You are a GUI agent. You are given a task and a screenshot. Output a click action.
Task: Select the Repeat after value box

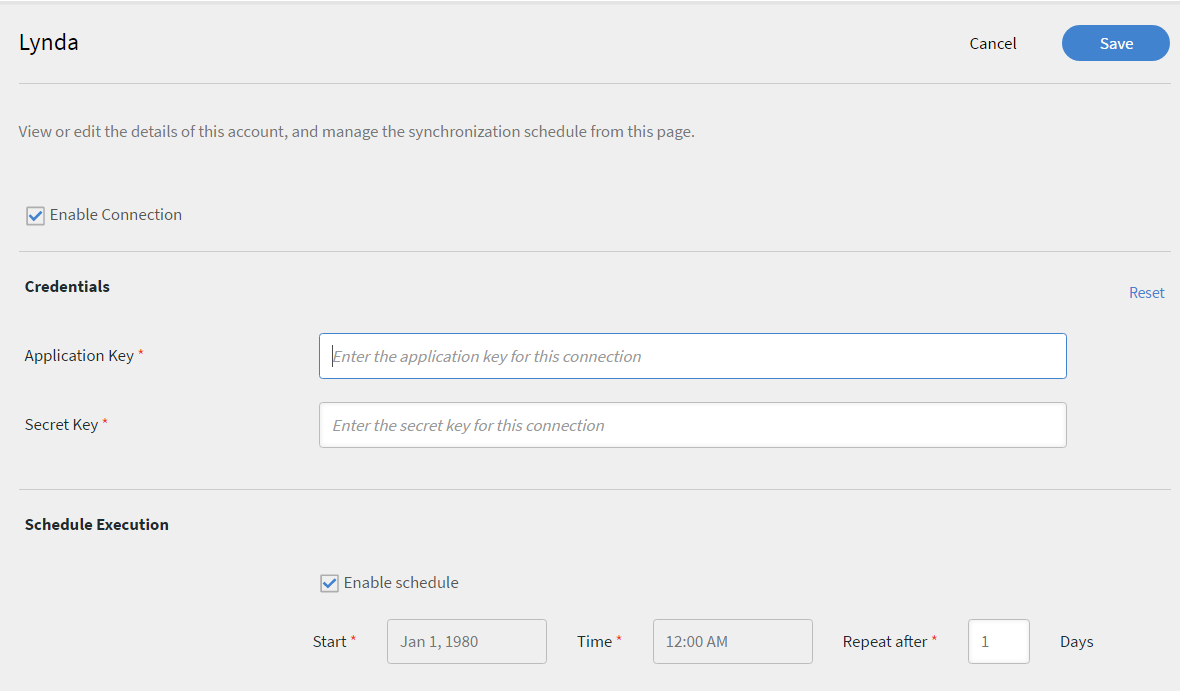[x=998, y=641]
